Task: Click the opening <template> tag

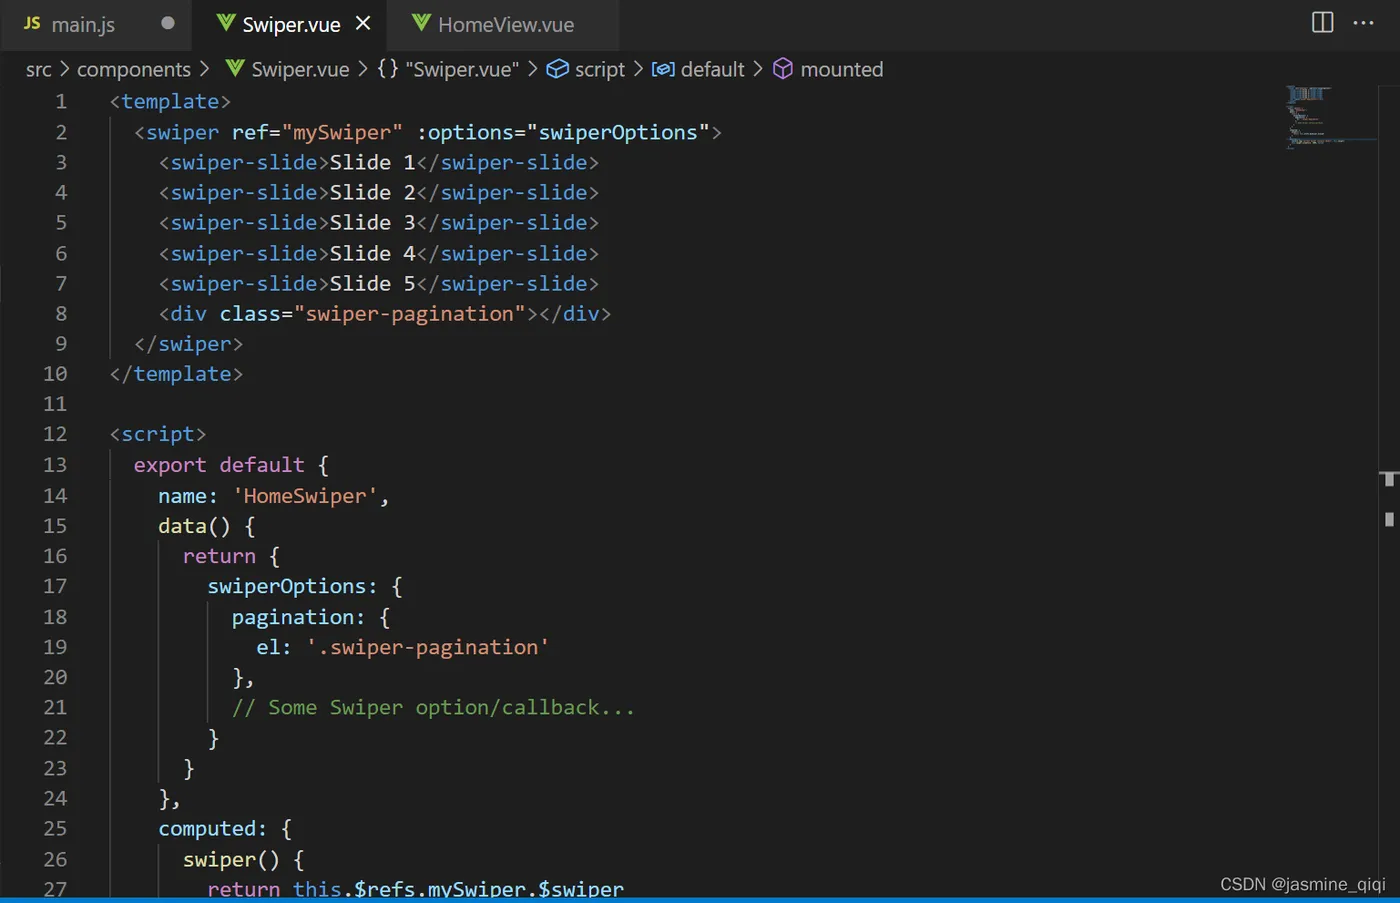Action: (170, 102)
